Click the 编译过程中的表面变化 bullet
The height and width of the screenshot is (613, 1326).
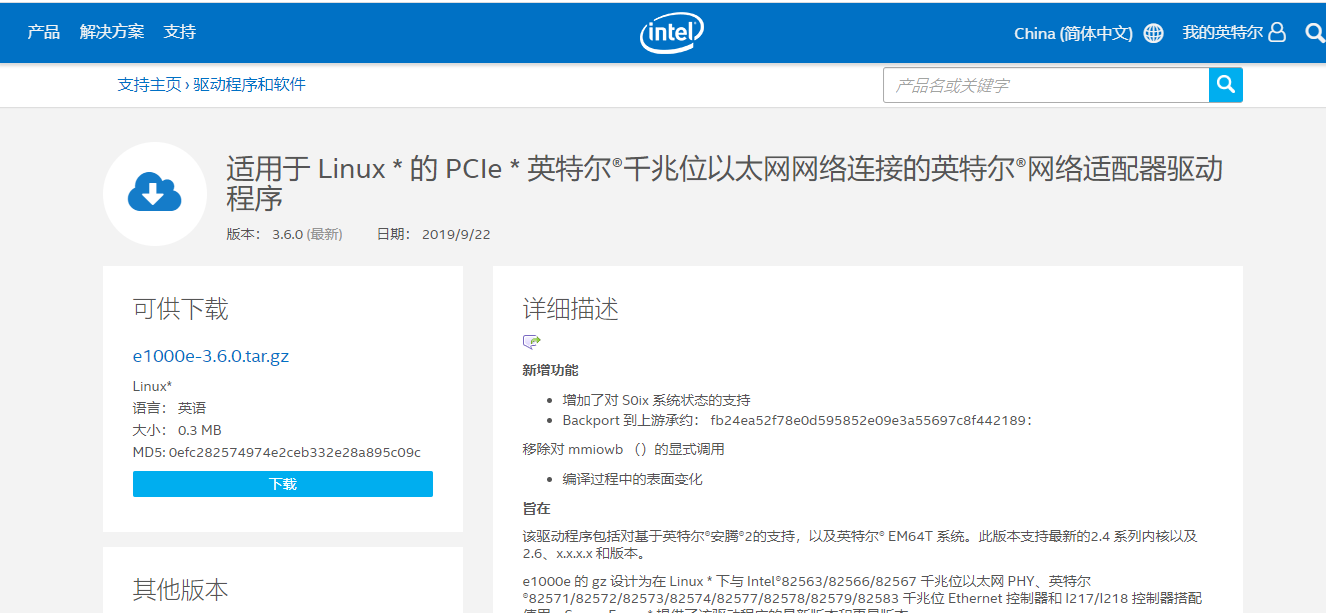(632, 479)
